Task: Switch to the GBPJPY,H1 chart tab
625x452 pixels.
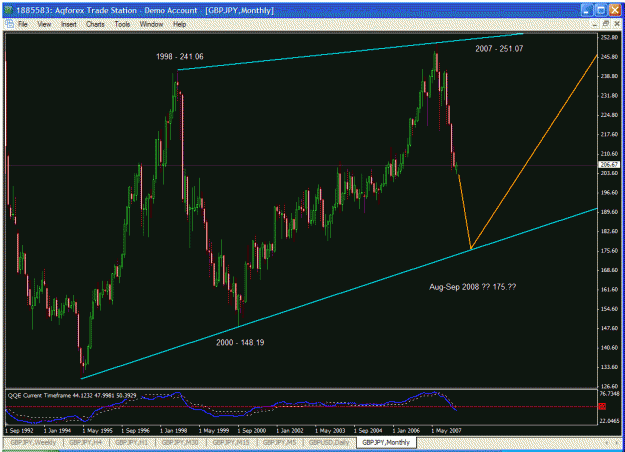Action: 131,442
